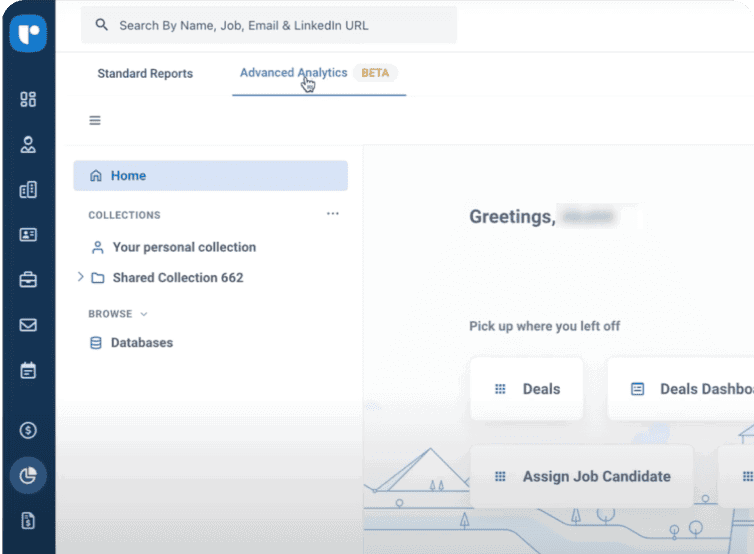This screenshot has height=554, width=754.
Task: Collapse the Browse section chevron
Action: tap(143, 314)
